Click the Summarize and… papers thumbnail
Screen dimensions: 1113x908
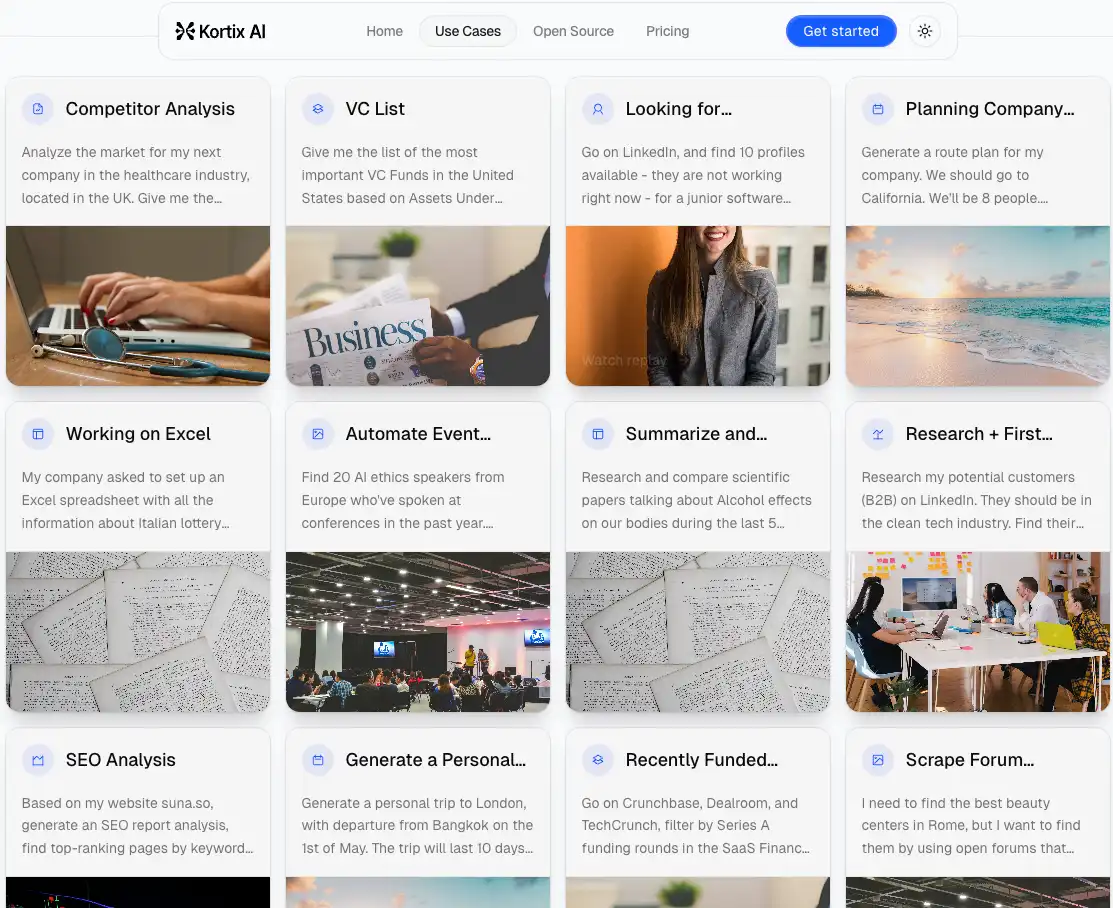(698, 632)
